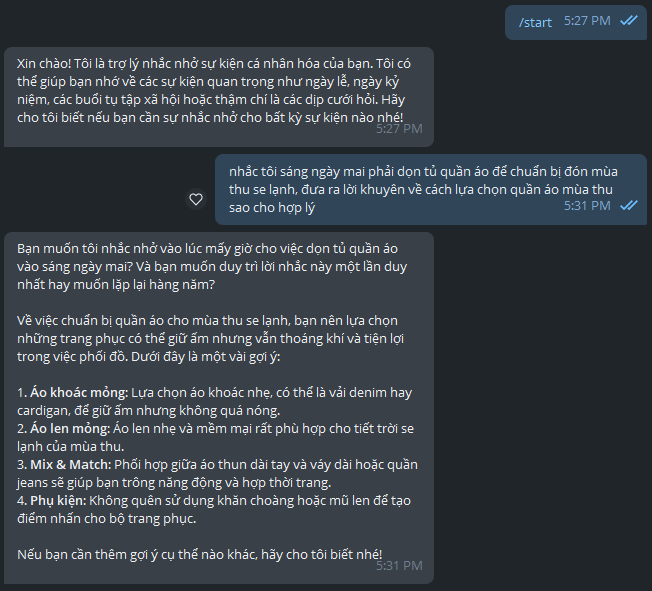
Task: Click the read checkmarks on /start message
Action: tap(629, 20)
